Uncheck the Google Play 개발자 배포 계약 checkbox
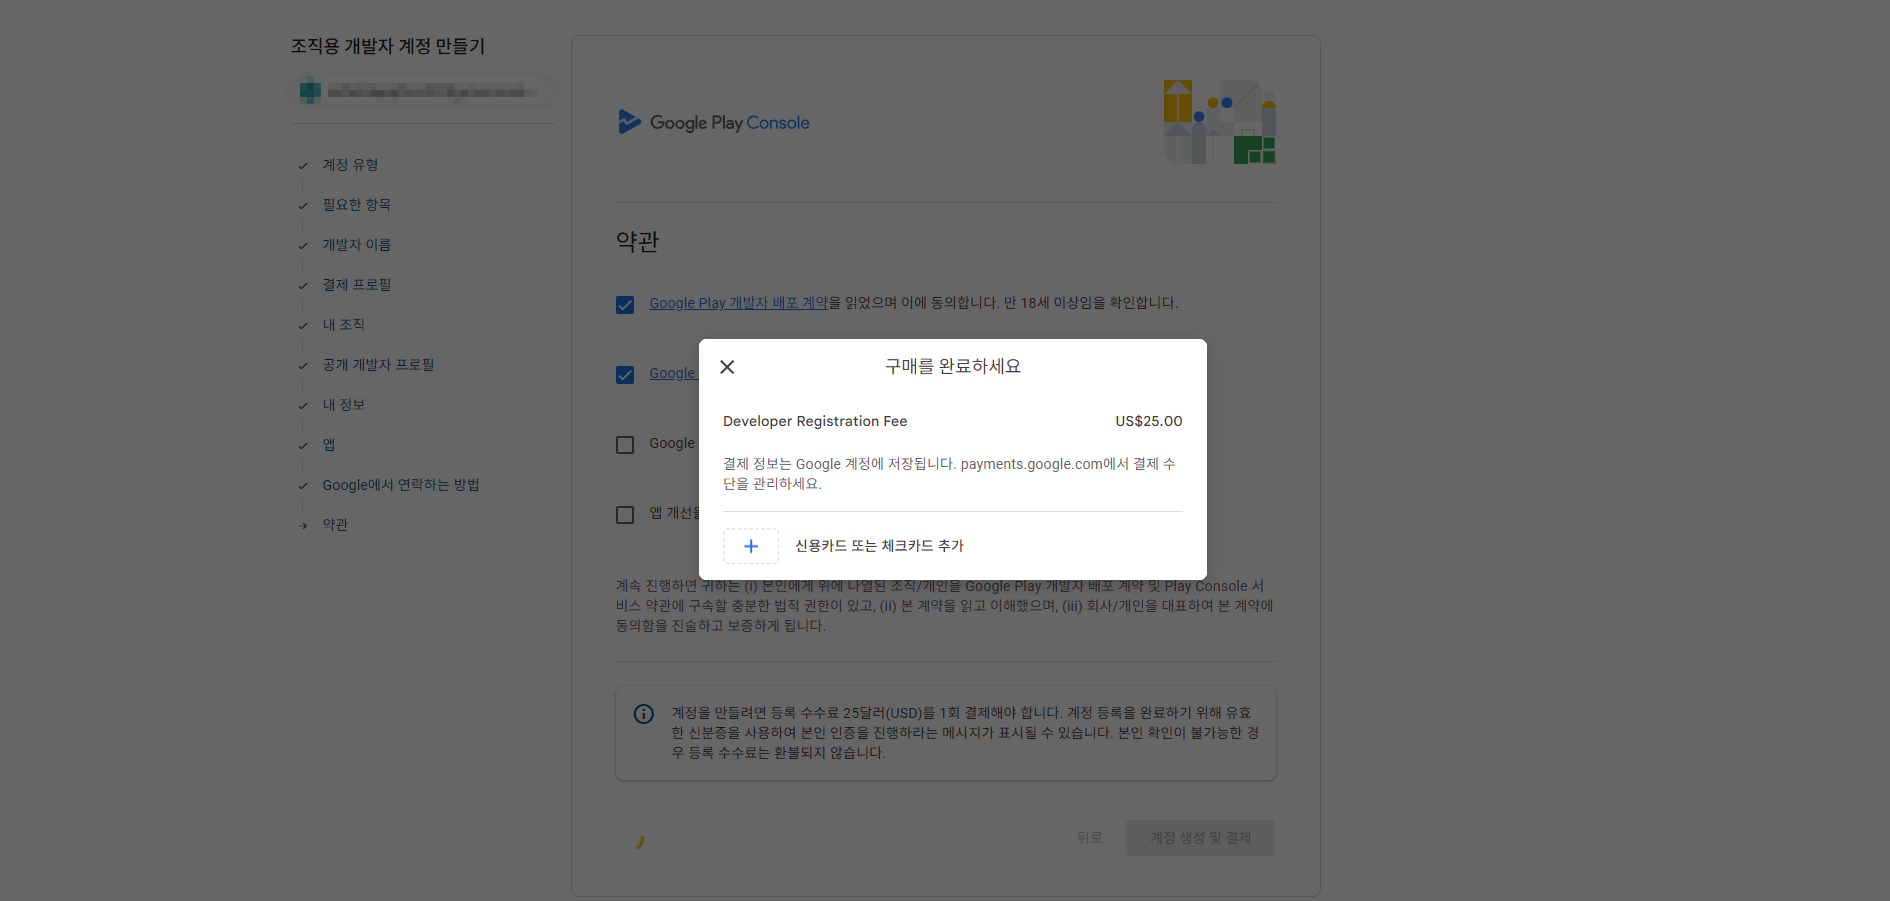Screen dimensions: 1890x901 tap(625, 305)
